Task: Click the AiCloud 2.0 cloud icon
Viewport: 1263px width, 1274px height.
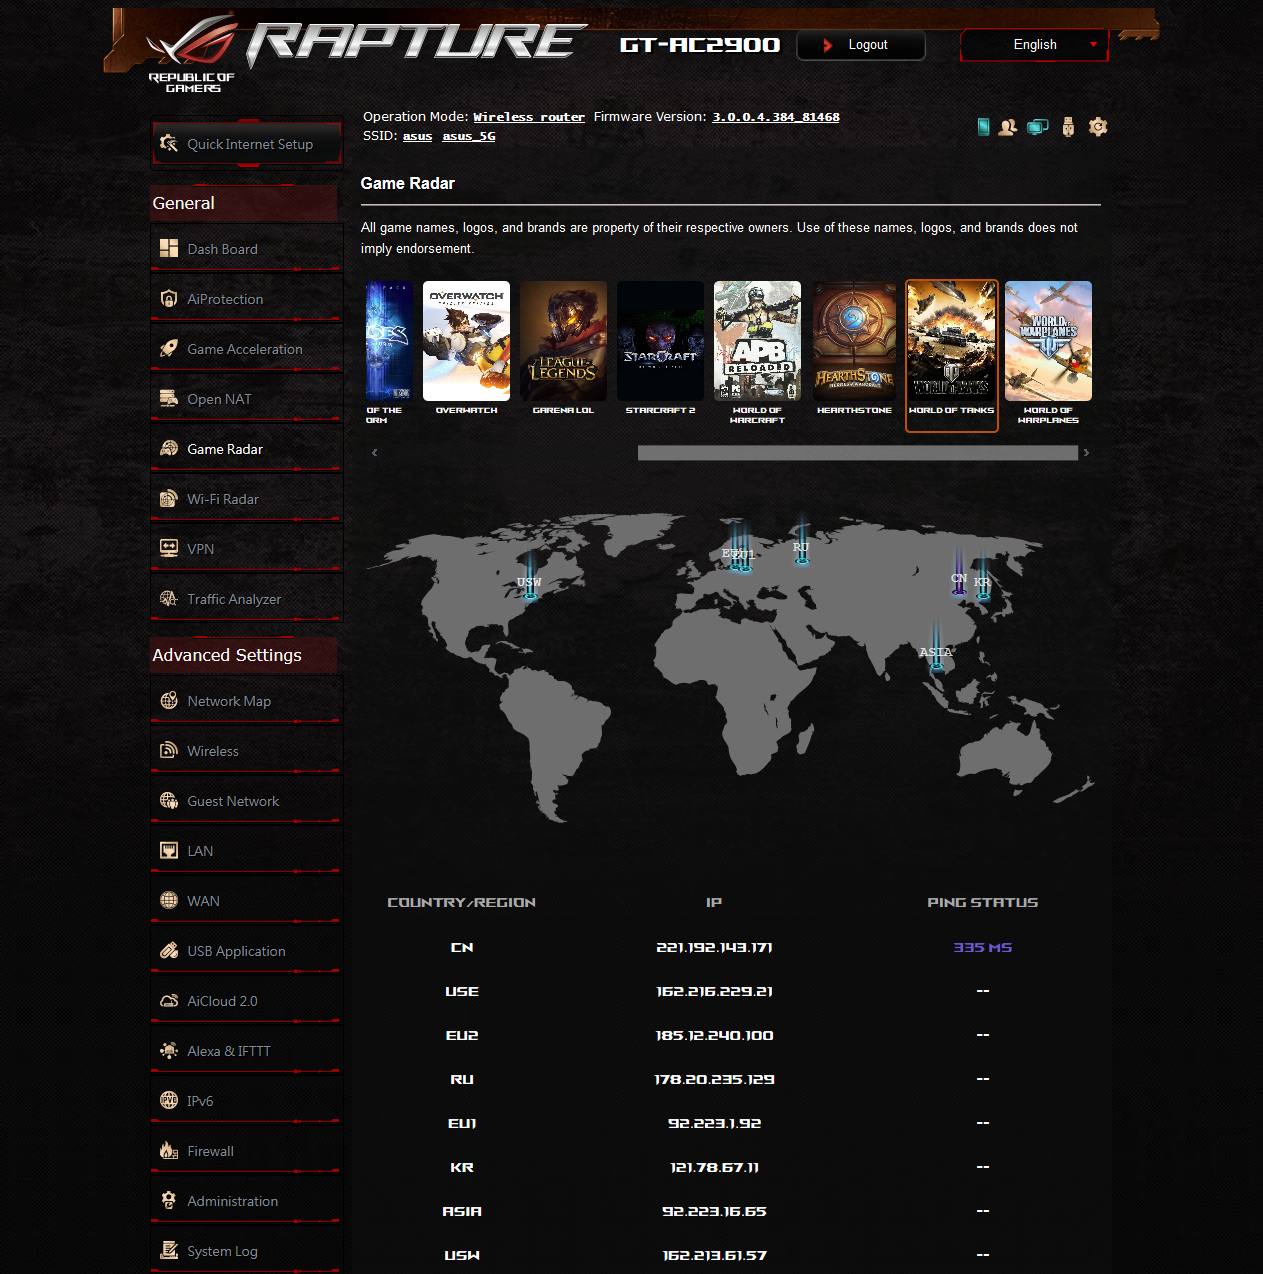Action: tap(169, 1001)
